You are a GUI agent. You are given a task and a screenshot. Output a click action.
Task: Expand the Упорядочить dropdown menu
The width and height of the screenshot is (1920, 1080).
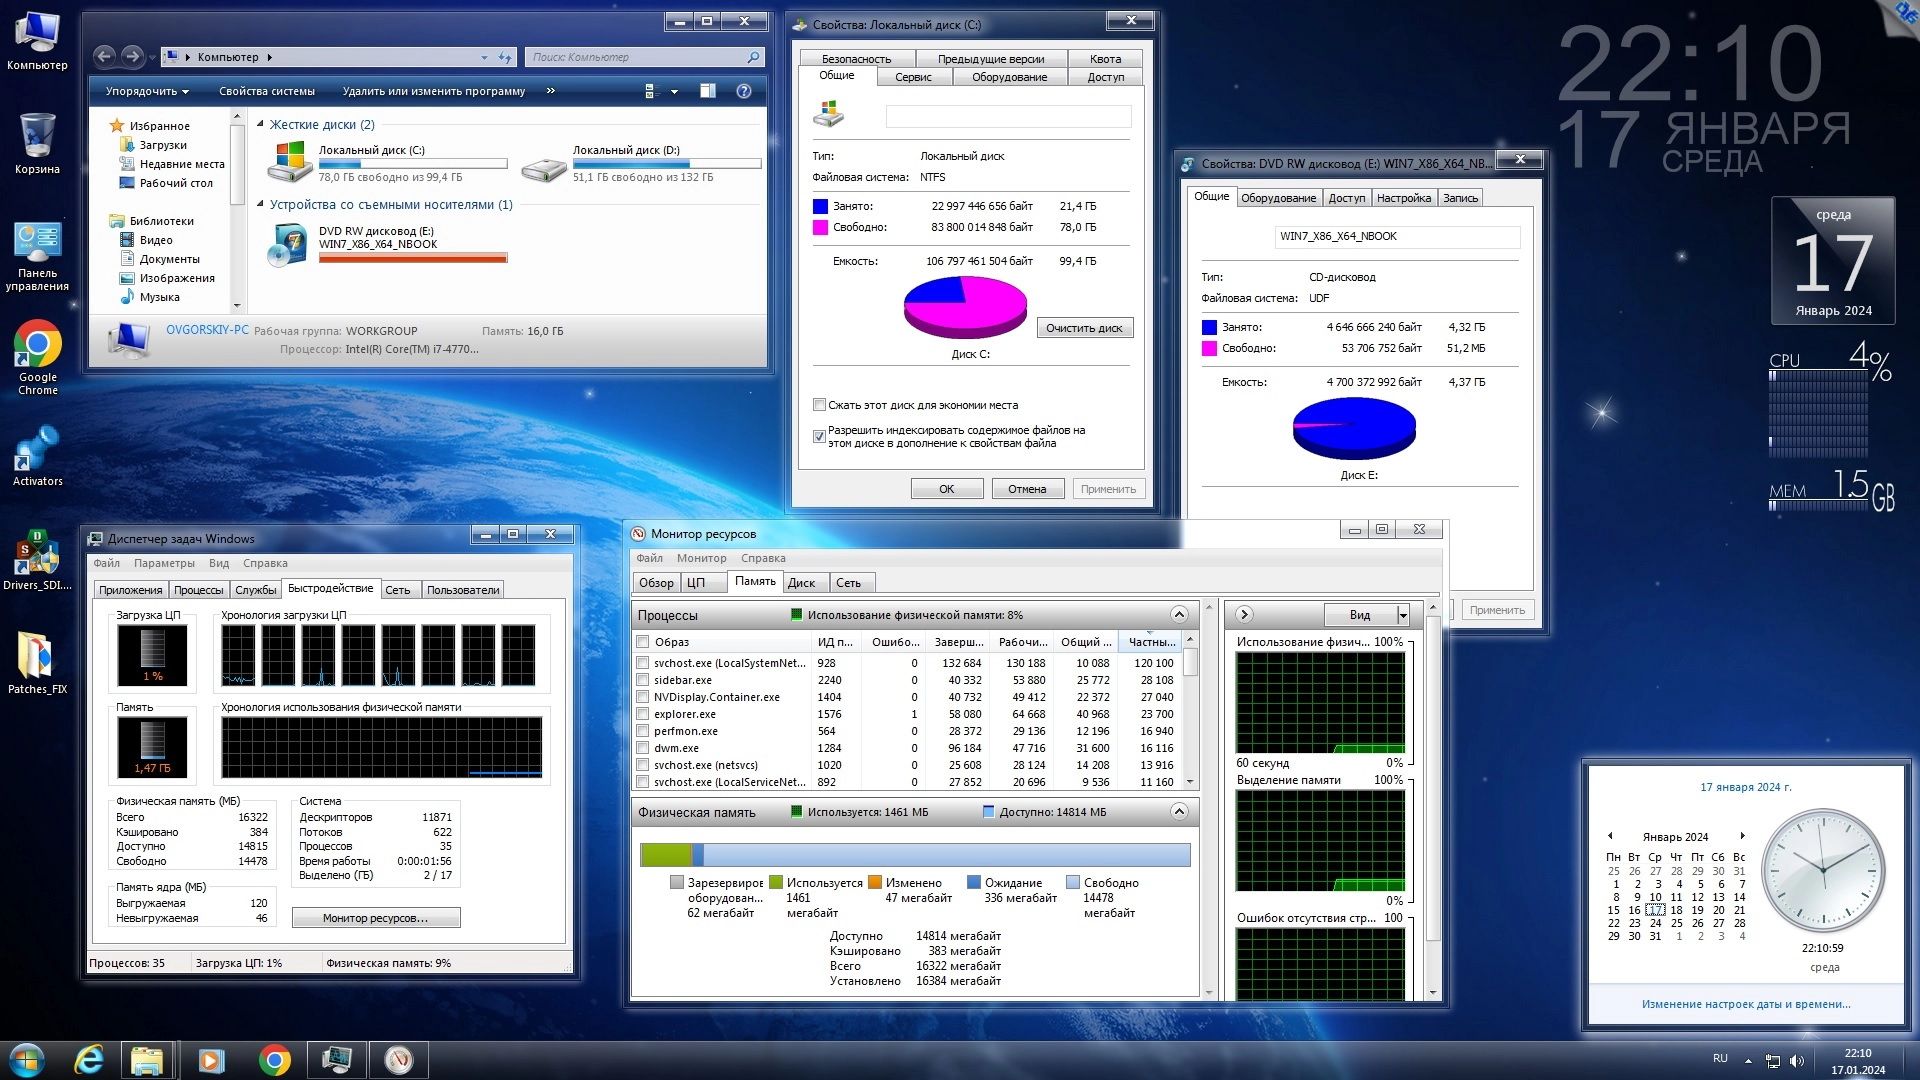[x=147, y=91]
